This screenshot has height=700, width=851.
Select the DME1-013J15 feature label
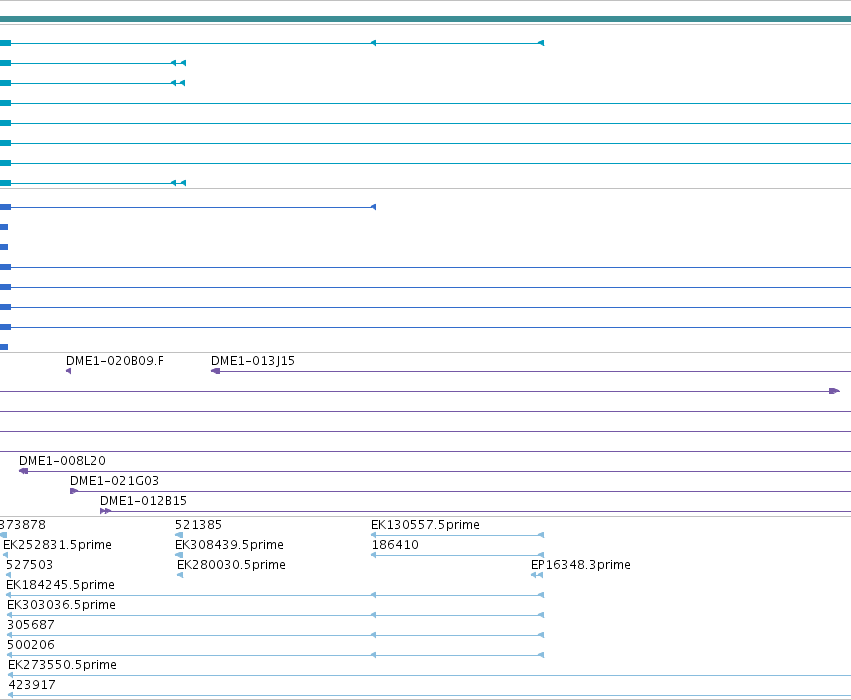[x=253, y=361]
